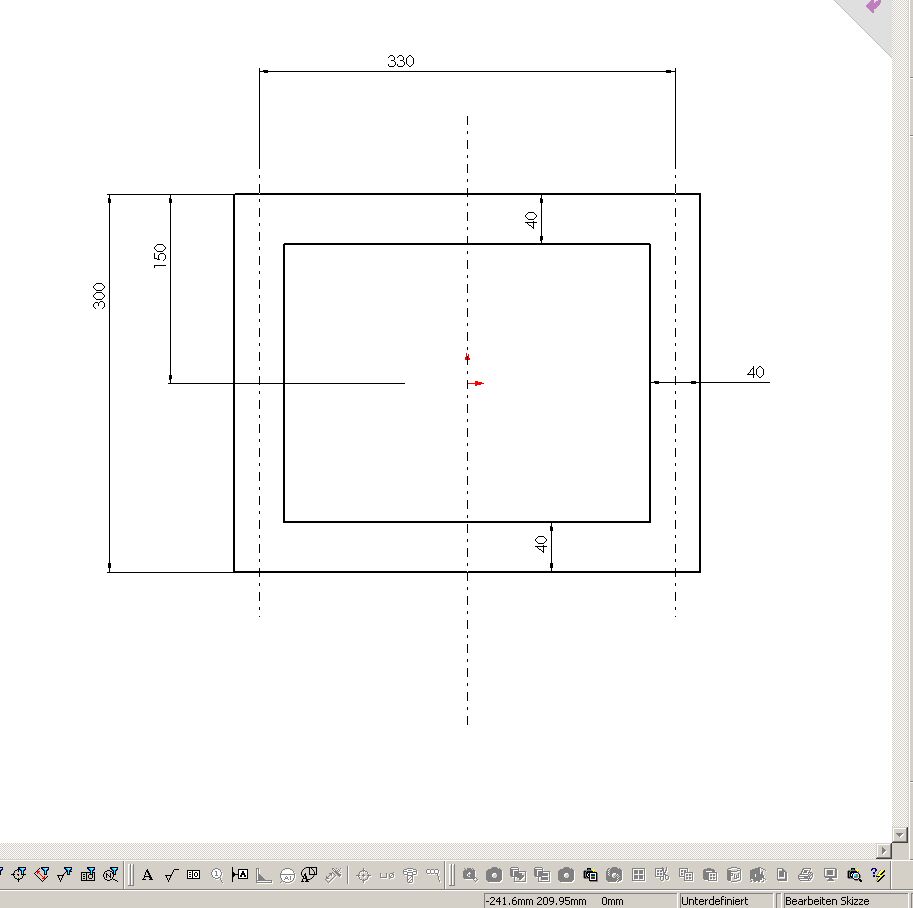
Task: Select the 40 dimension at the top edge
Action: point(531,220)
